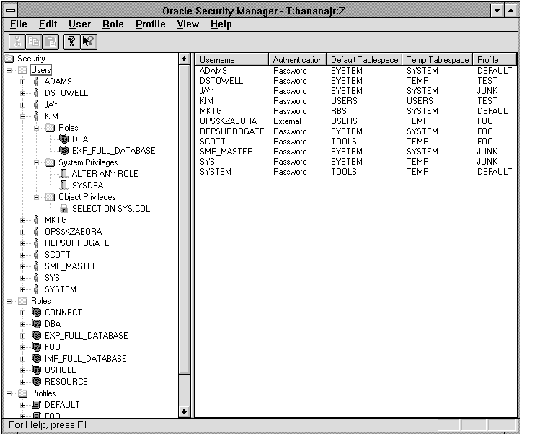Image resolution: width=536 pixels, height=437 pixels.
Task: Collapse KIM's Object Privileges subfolder
Action: 36,197
